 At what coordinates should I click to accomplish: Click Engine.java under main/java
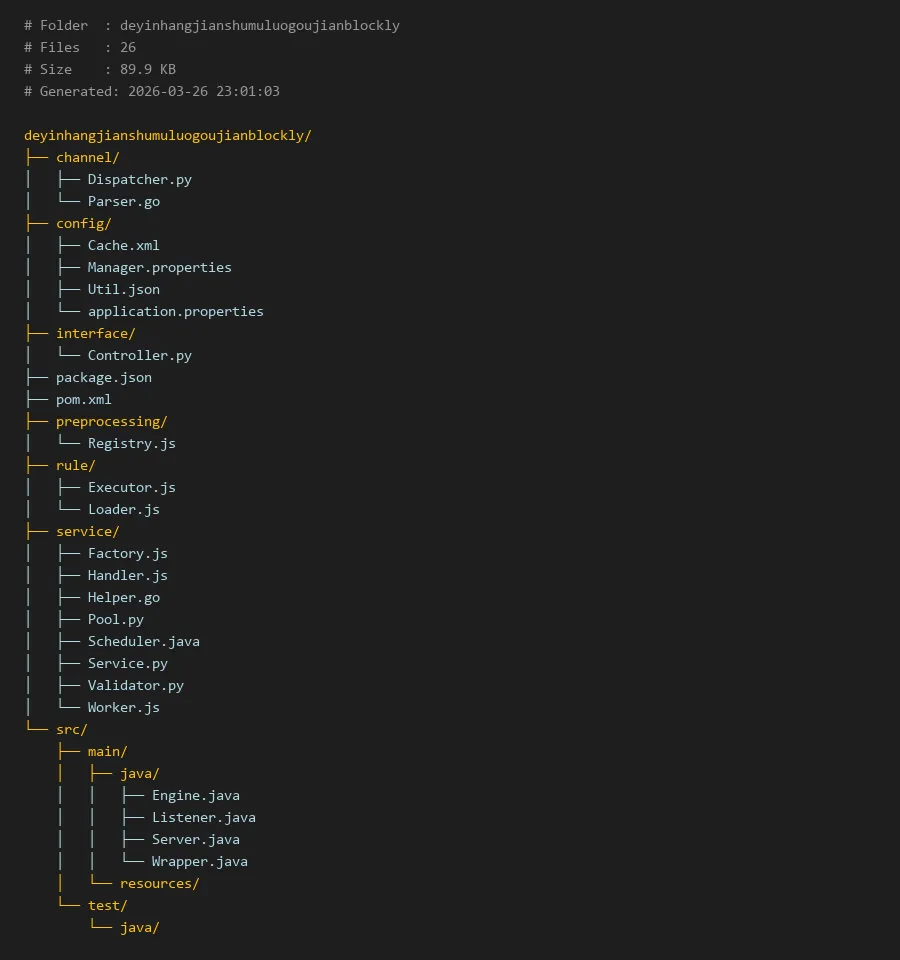click(x=195, y=795)
